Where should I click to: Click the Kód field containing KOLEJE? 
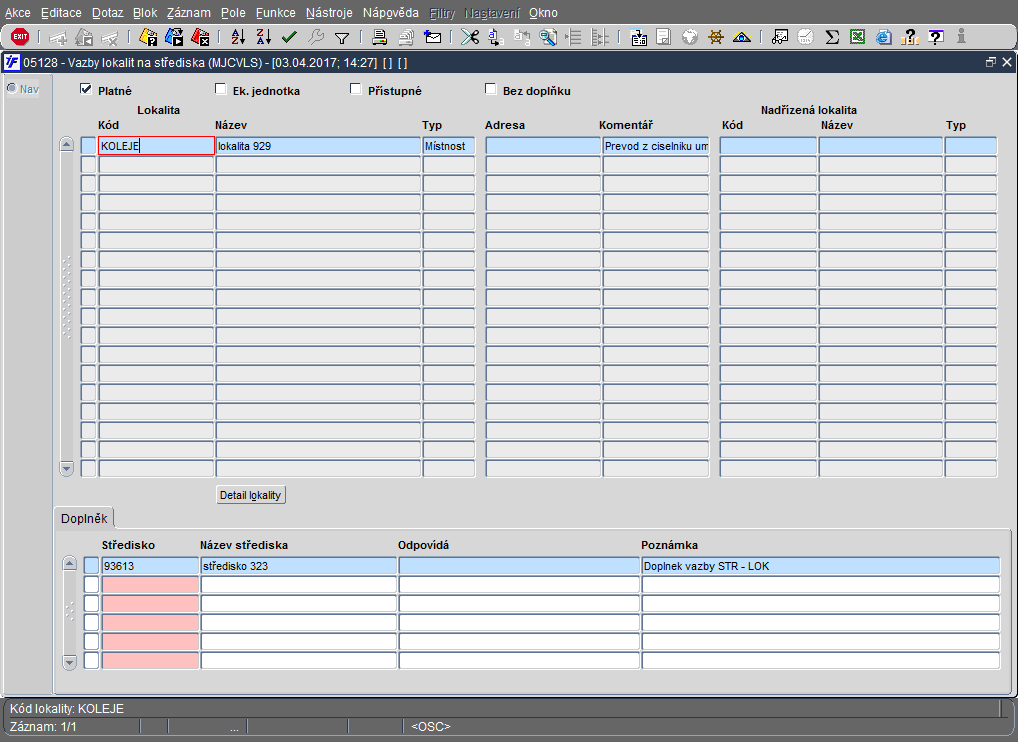point(156,145)
